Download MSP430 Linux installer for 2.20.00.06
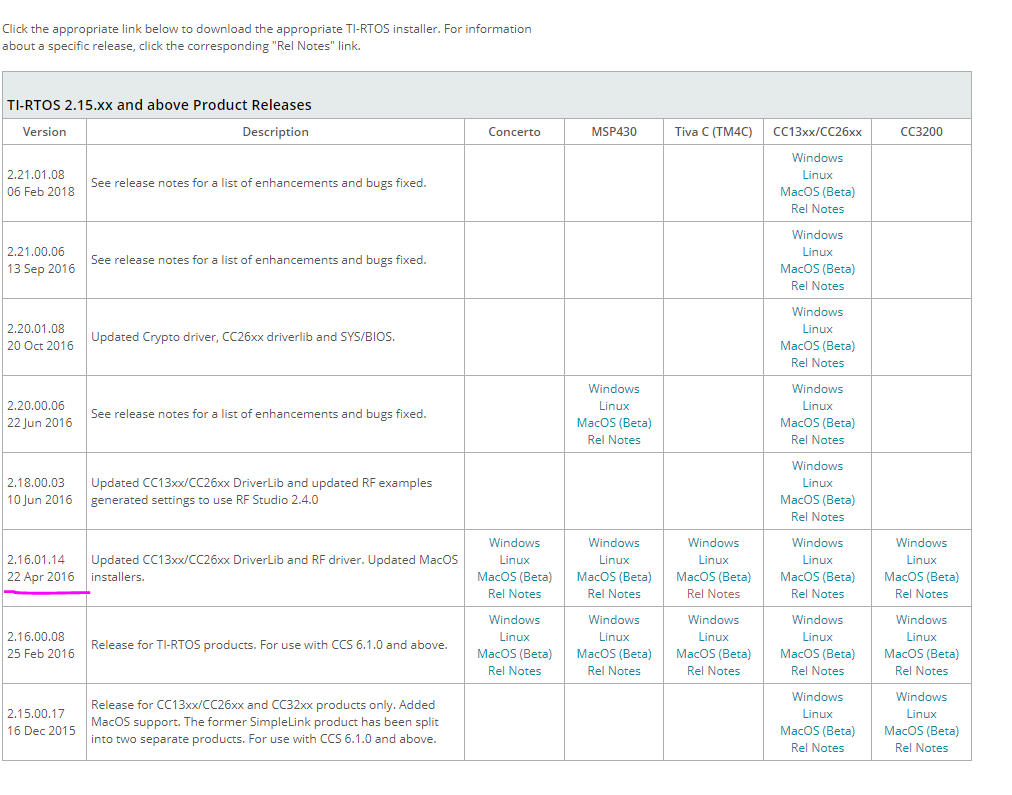The height and width of the screenshot is (795, 1012). pos(614,406)
